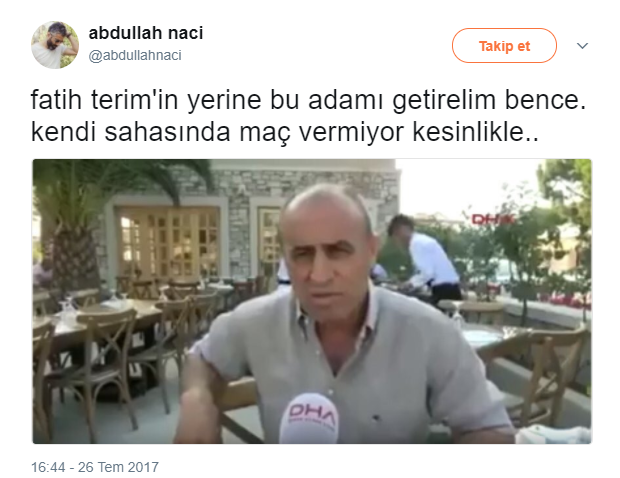
Task: Click the abdullah naci display name
Action: [146, 33]
